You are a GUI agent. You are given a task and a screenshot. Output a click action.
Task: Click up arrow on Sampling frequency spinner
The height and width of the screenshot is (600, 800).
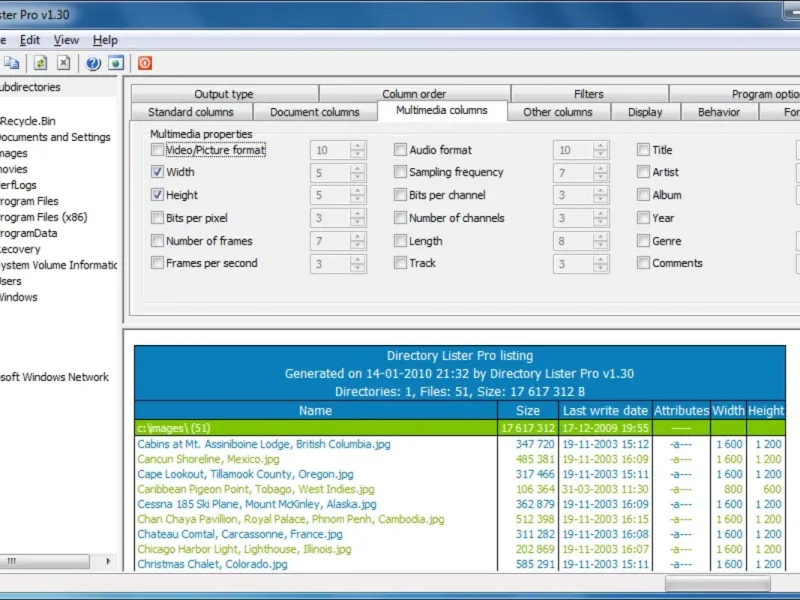[601, 168]
